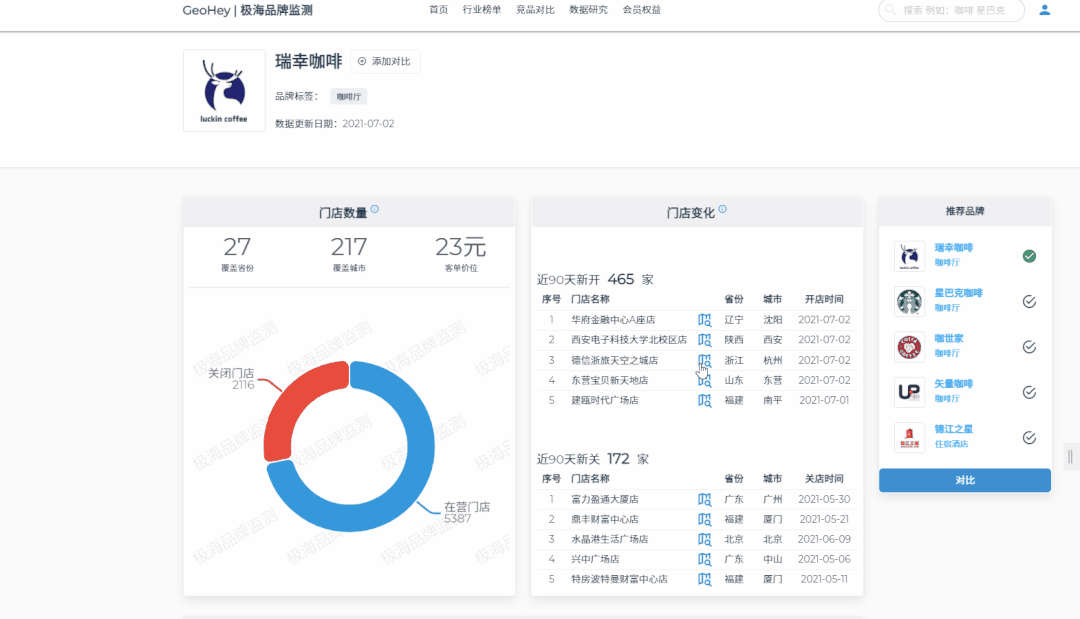Screen dimensions: 1080x619
Task: Open map icon for 东营宝贝新天地店
Action: [x=704, y=380]
